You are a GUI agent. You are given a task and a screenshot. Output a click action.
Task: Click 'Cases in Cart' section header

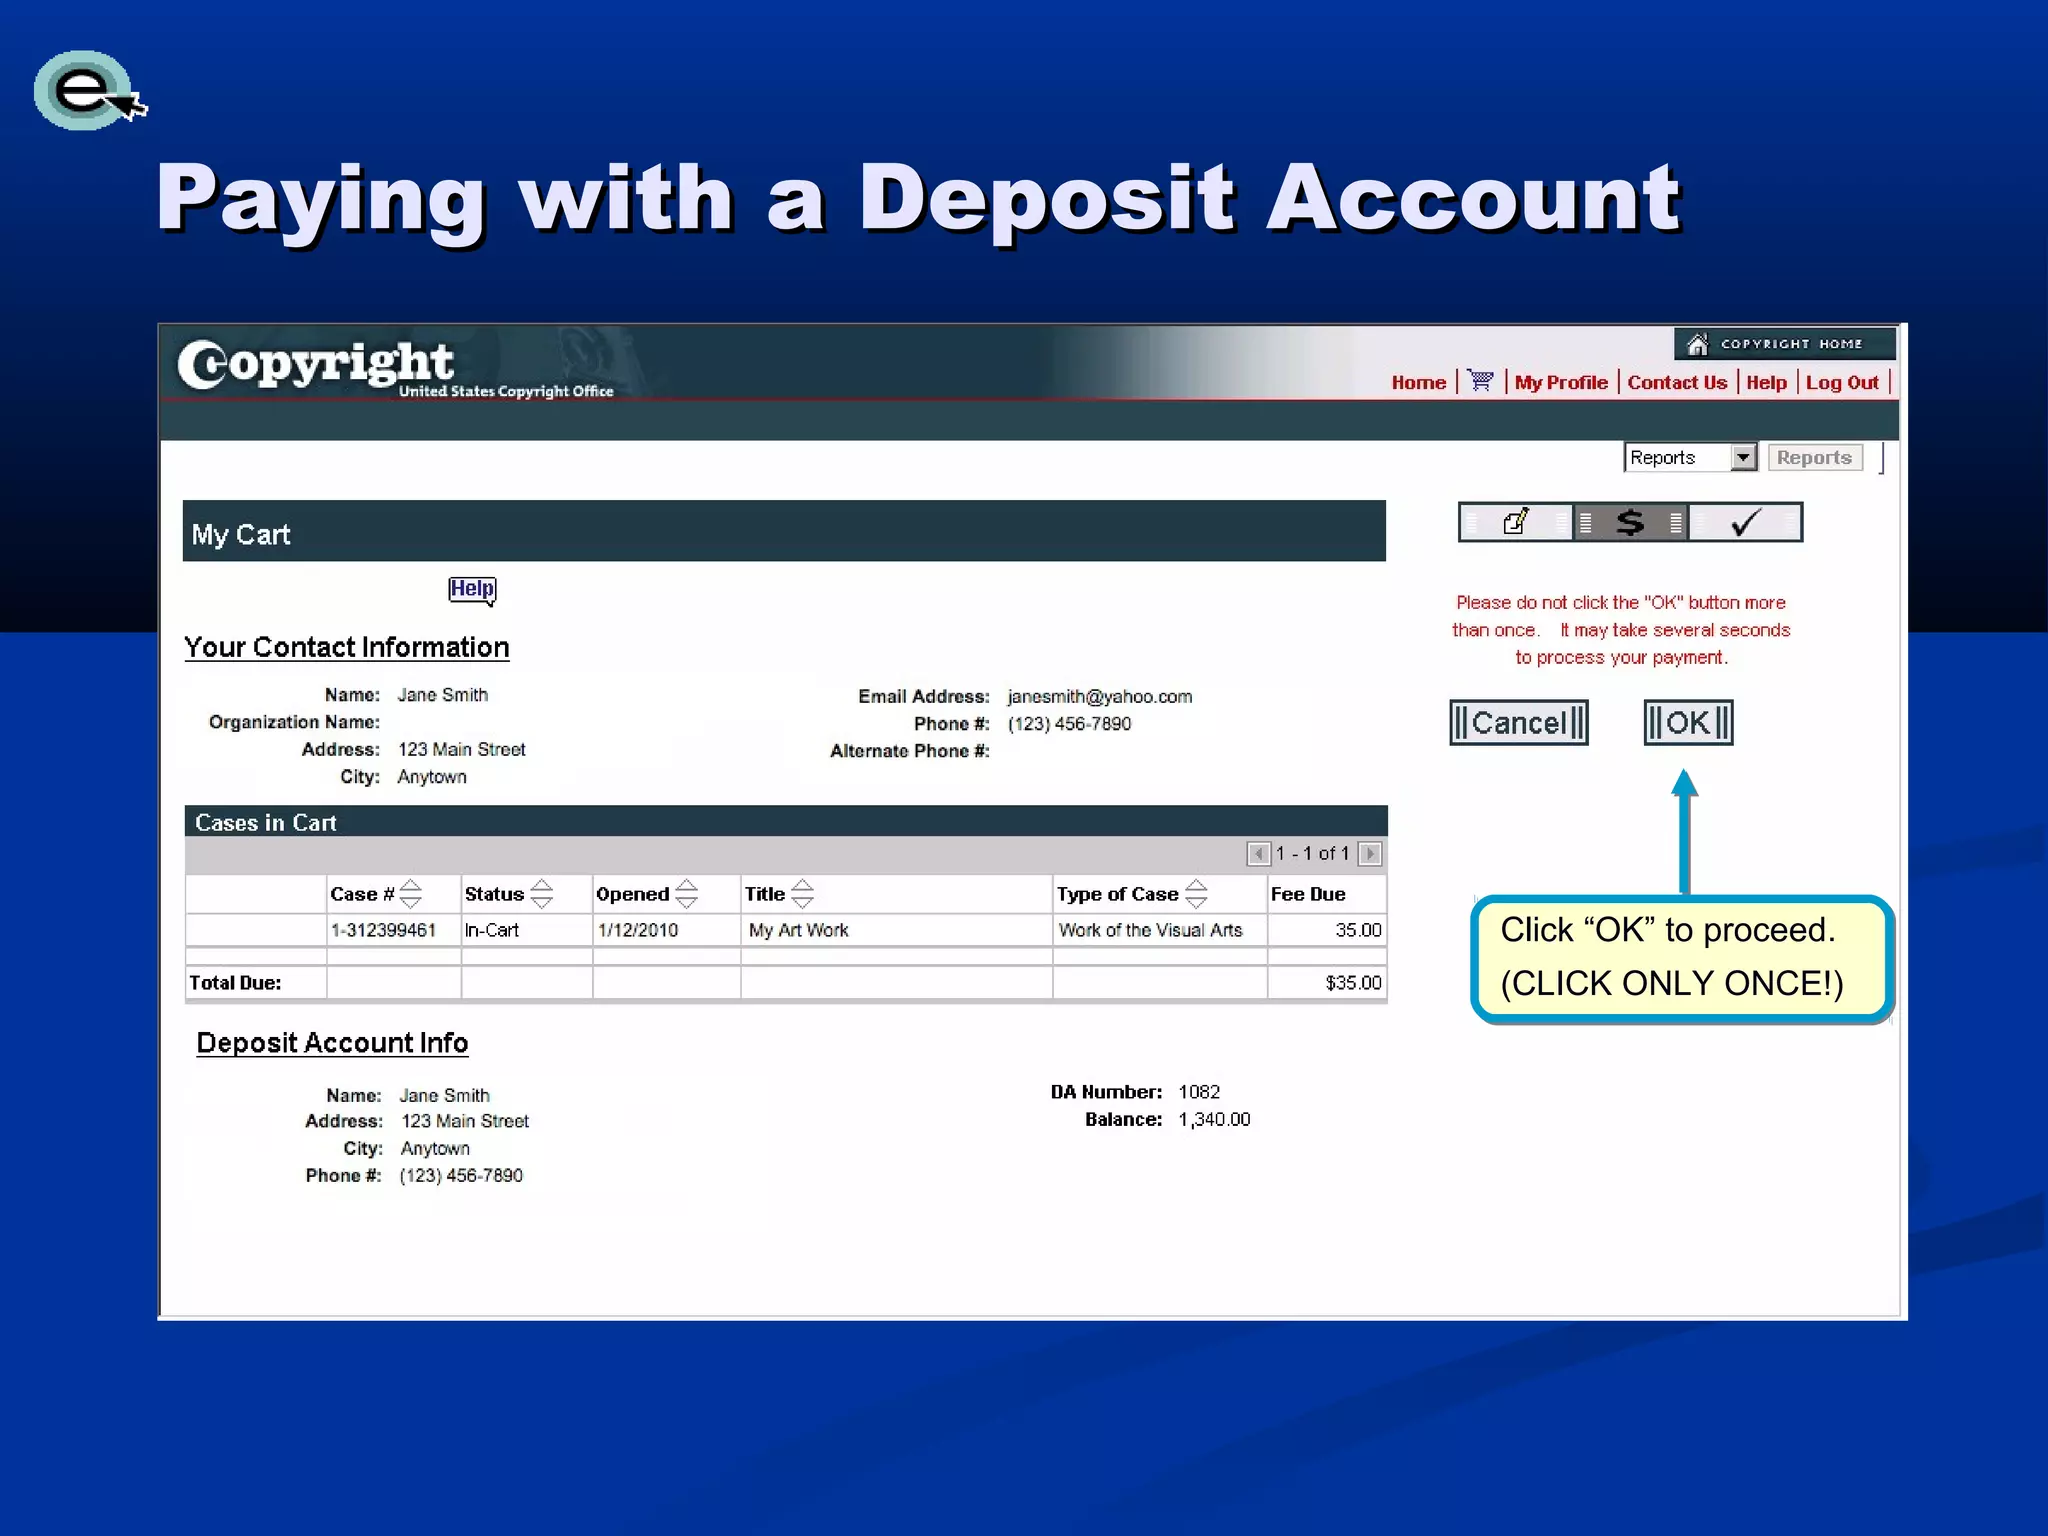786,821
